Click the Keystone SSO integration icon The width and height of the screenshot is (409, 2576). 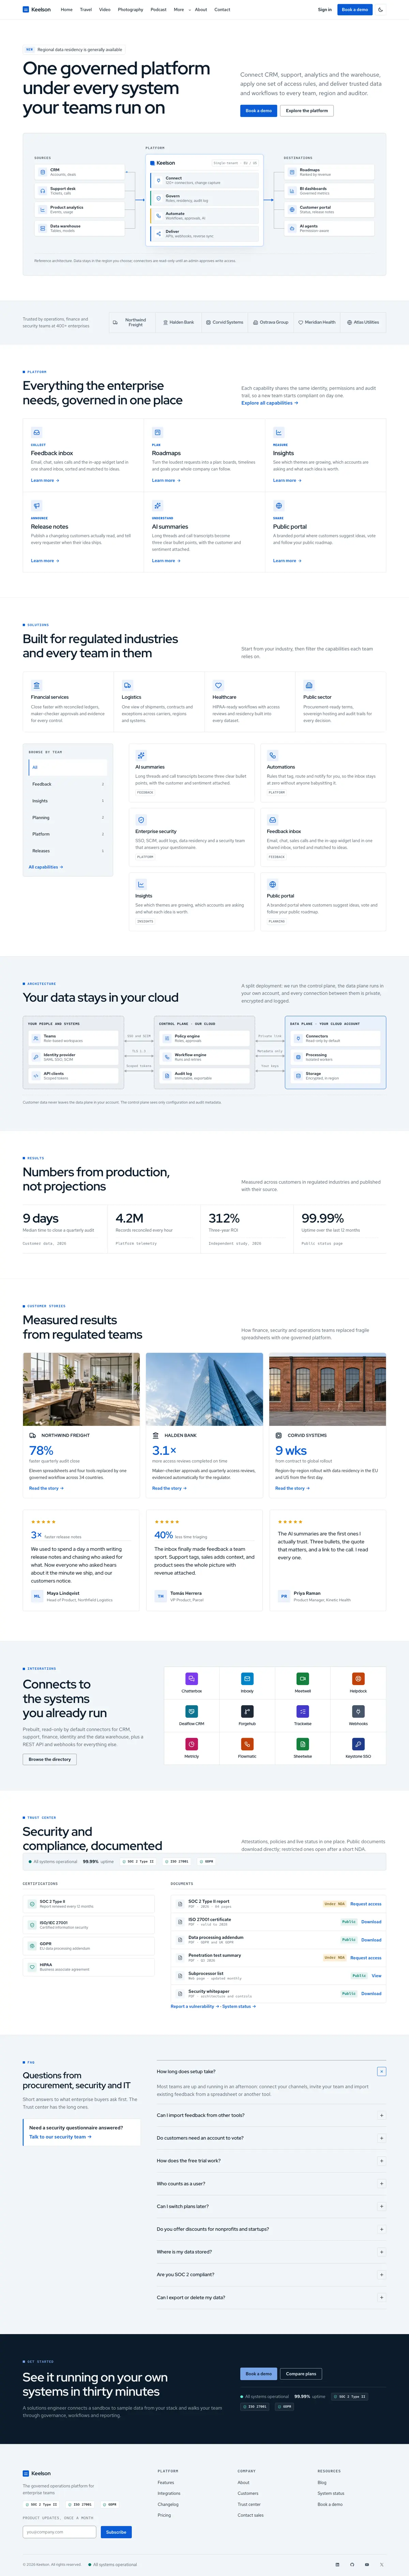pos(358,1744)
